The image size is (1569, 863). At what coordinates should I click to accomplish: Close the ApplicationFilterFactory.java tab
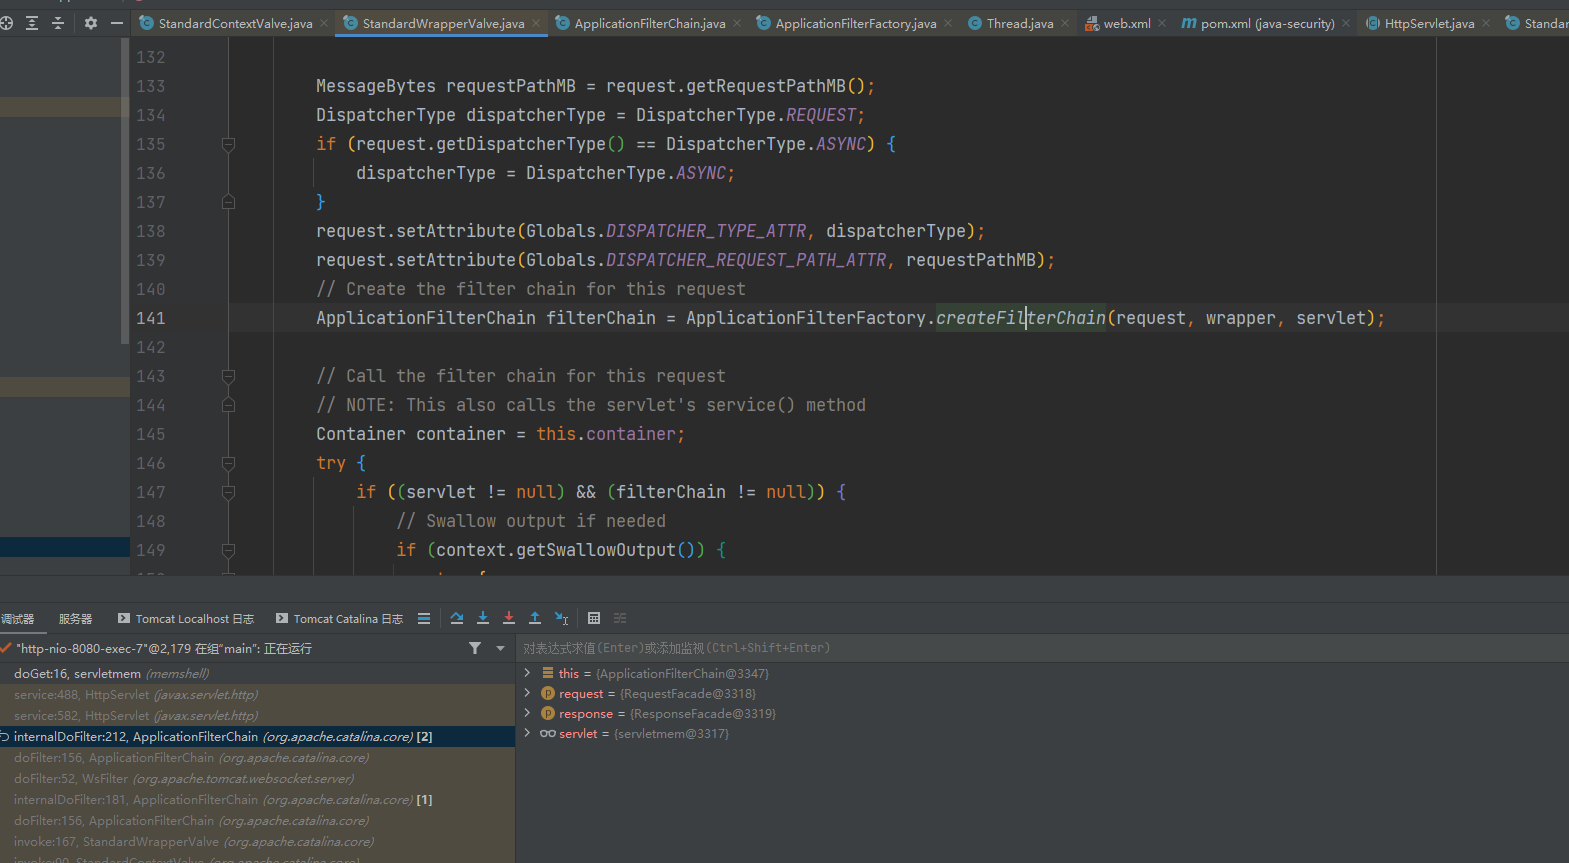(948, 23)
